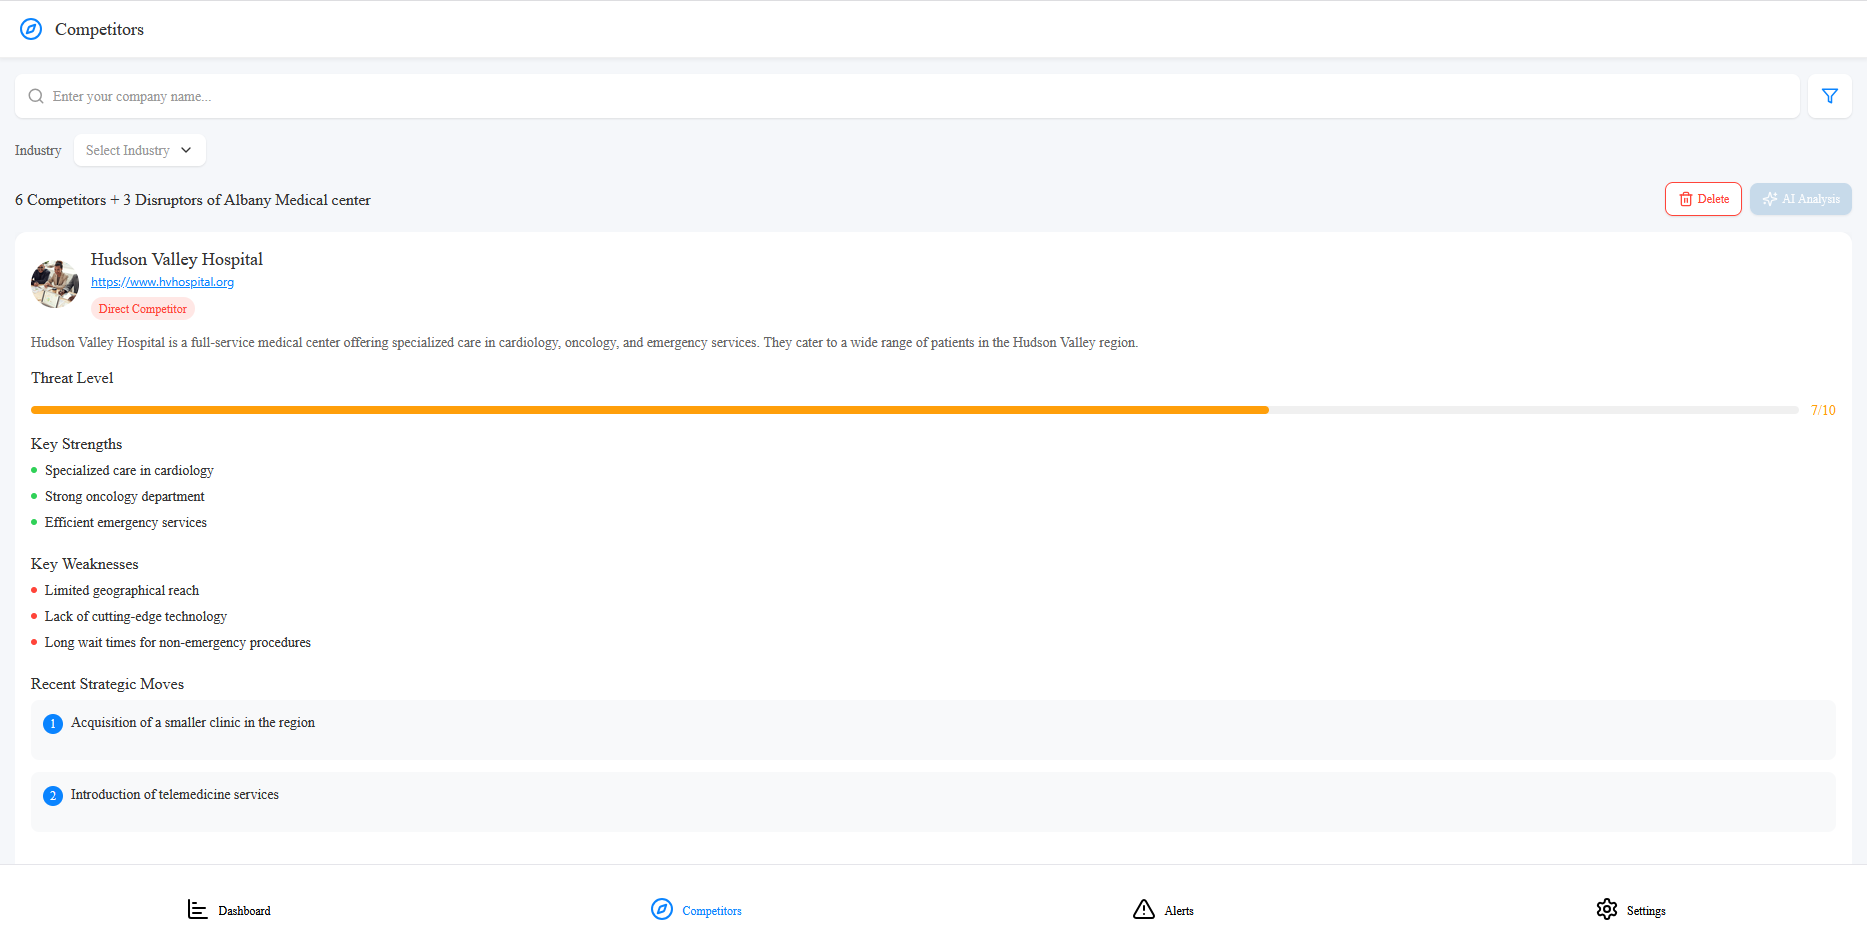Image resolution: width=1867 pixels, height=928 pixels.
Task: Click the sparkle icon on AI Analysis
Action: pyautogui.click(x=1770, y=199)
